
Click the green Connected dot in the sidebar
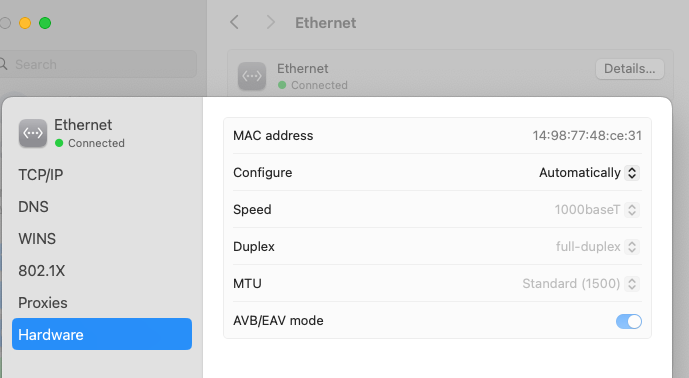coord(59,143)
